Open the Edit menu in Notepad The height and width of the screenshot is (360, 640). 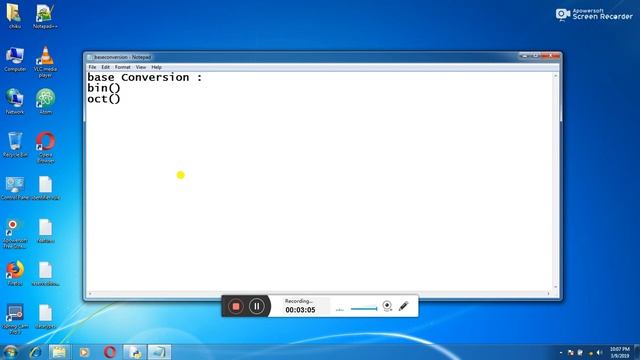[105, 67]
